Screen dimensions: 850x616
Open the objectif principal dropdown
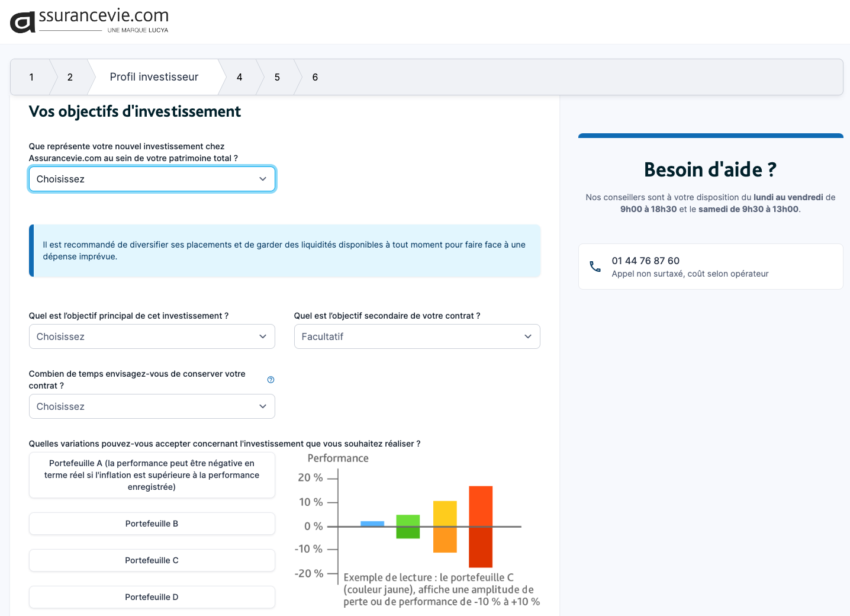tap(152, 337)
